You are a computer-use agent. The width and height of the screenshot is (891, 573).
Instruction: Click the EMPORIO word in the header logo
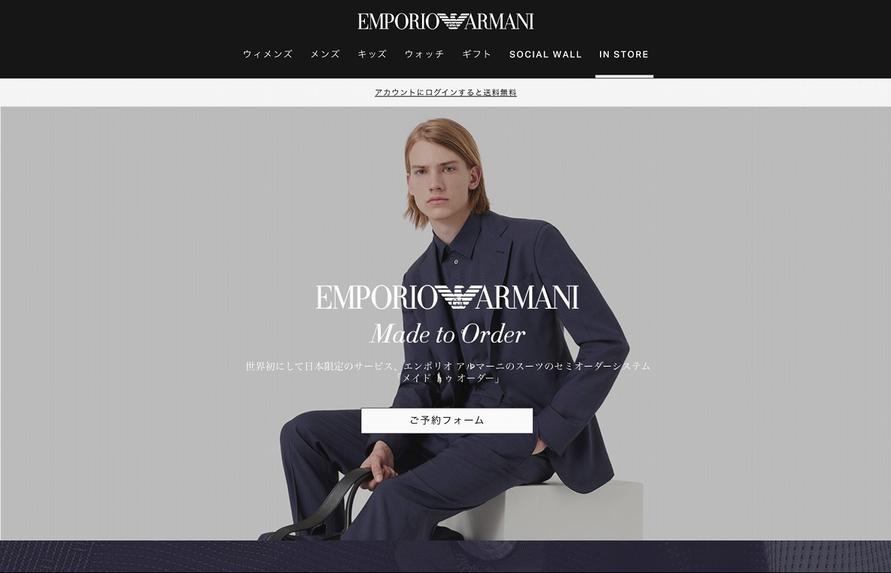coord(397,22)
